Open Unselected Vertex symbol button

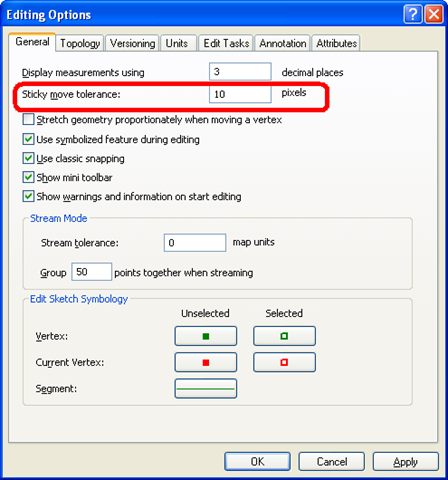[206, 336]
